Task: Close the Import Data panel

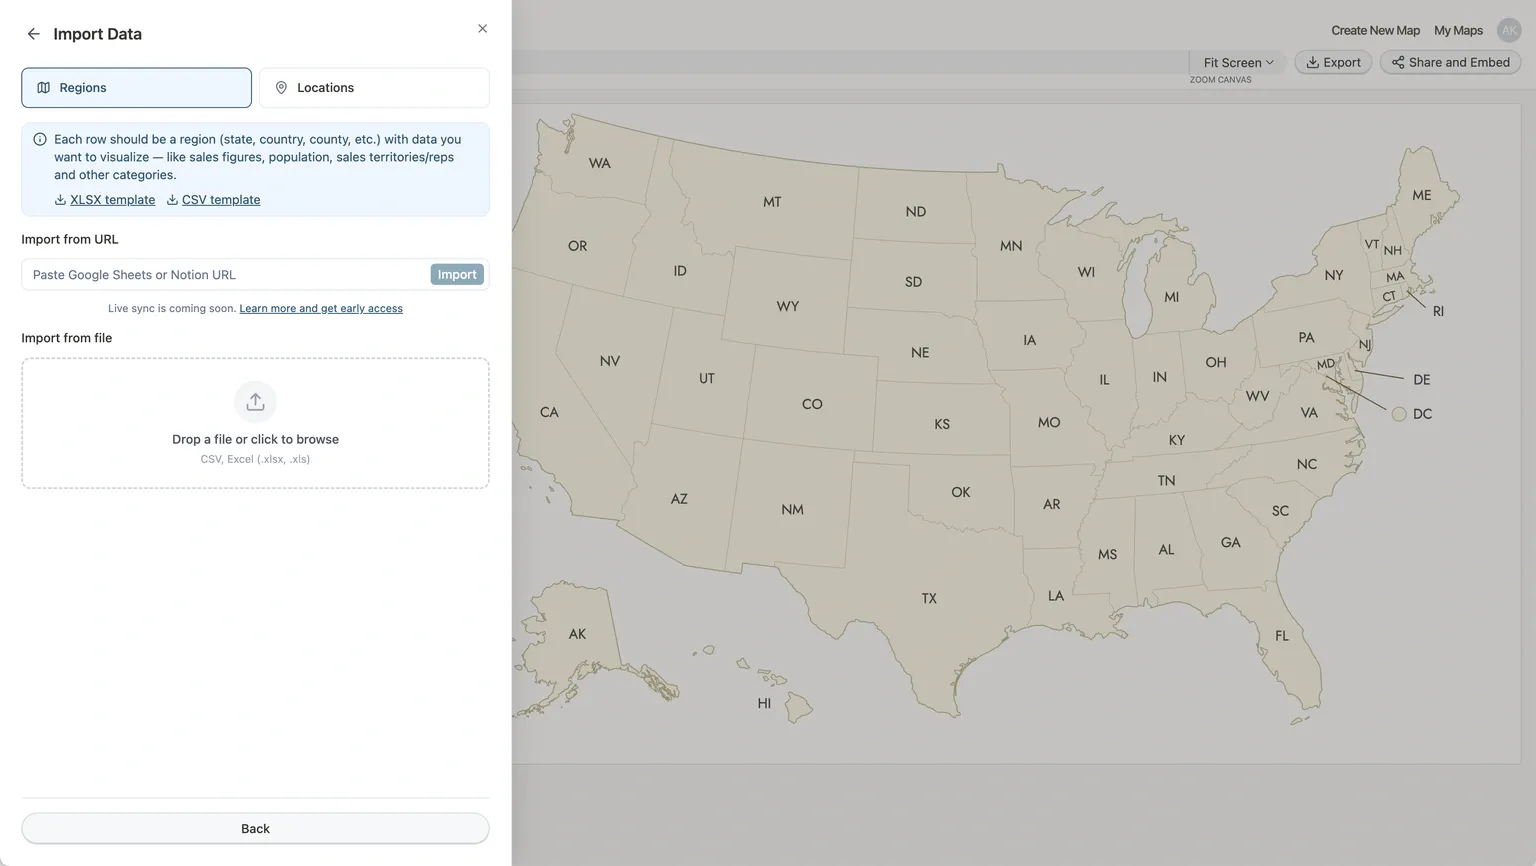Action: [x=482, y=29]
